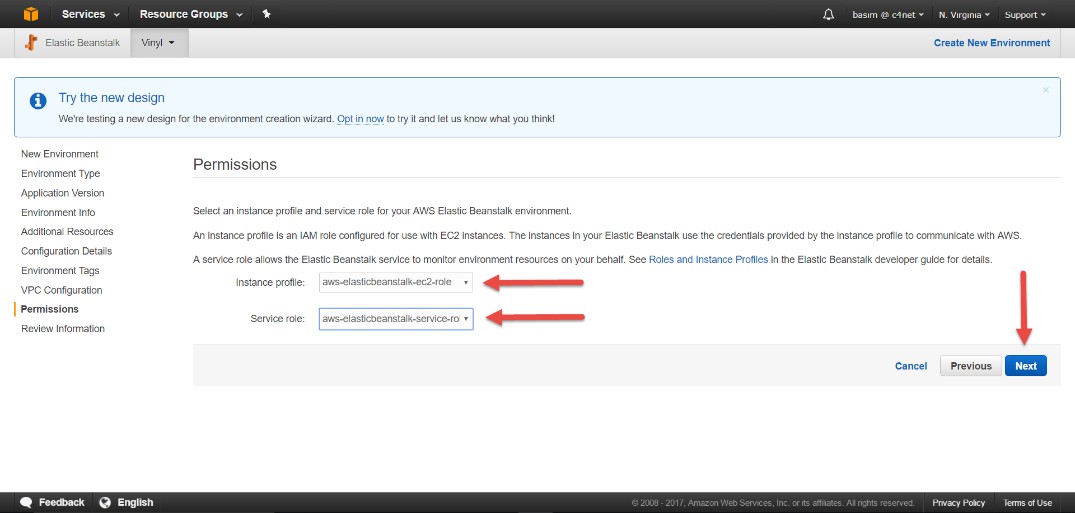This screenshot has height=513, width=1075.
Task: Open the Support menu
Action: 1025,15
